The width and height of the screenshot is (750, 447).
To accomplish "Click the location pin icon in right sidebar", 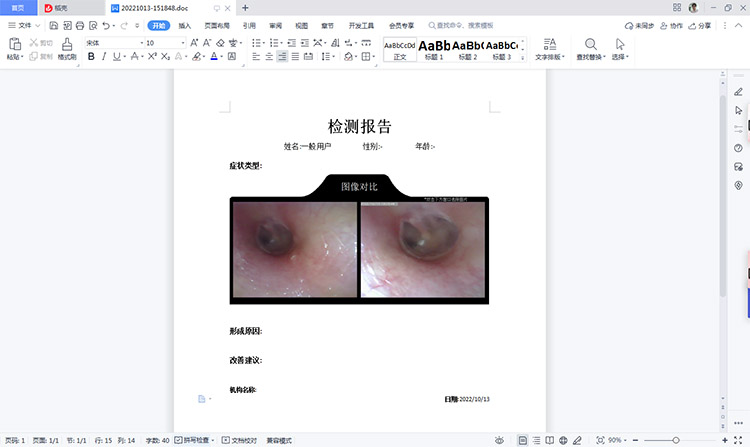I will coord(739,185).
